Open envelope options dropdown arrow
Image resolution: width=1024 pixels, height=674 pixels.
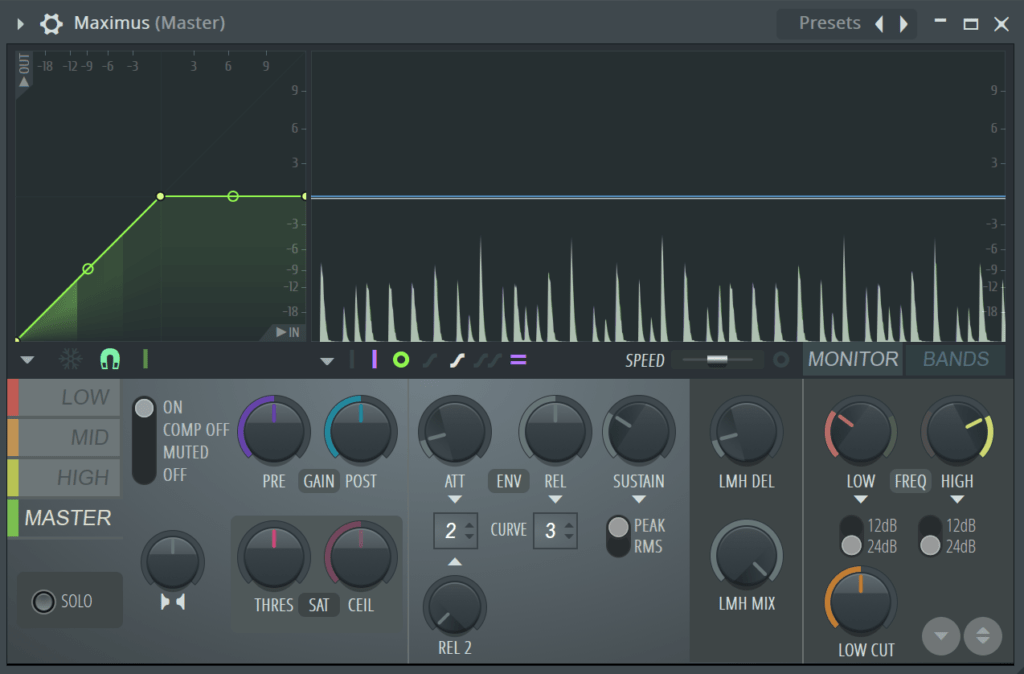click(x=27, y=360)
